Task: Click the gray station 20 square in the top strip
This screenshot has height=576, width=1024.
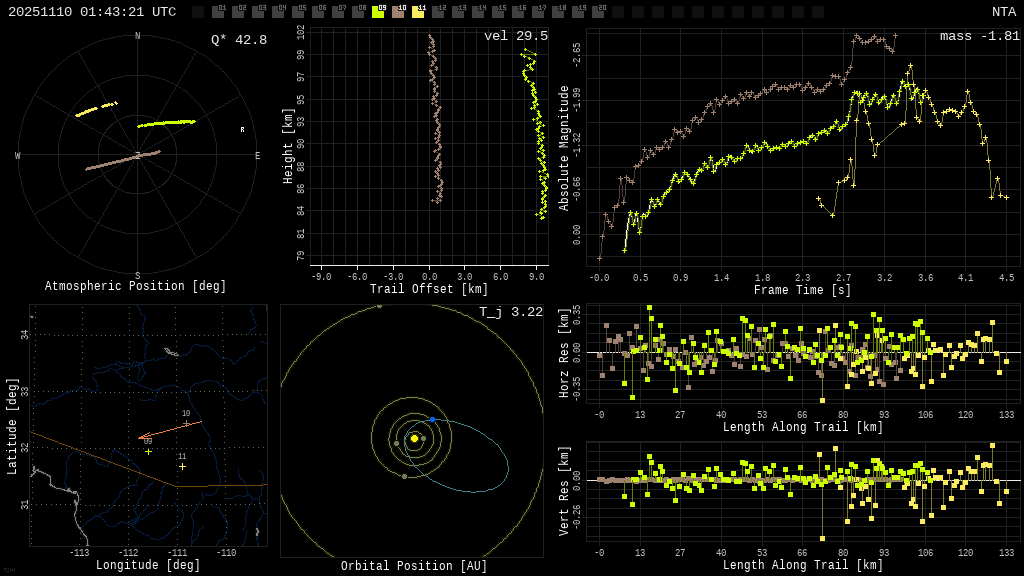Action: click(x=598, y=12)
